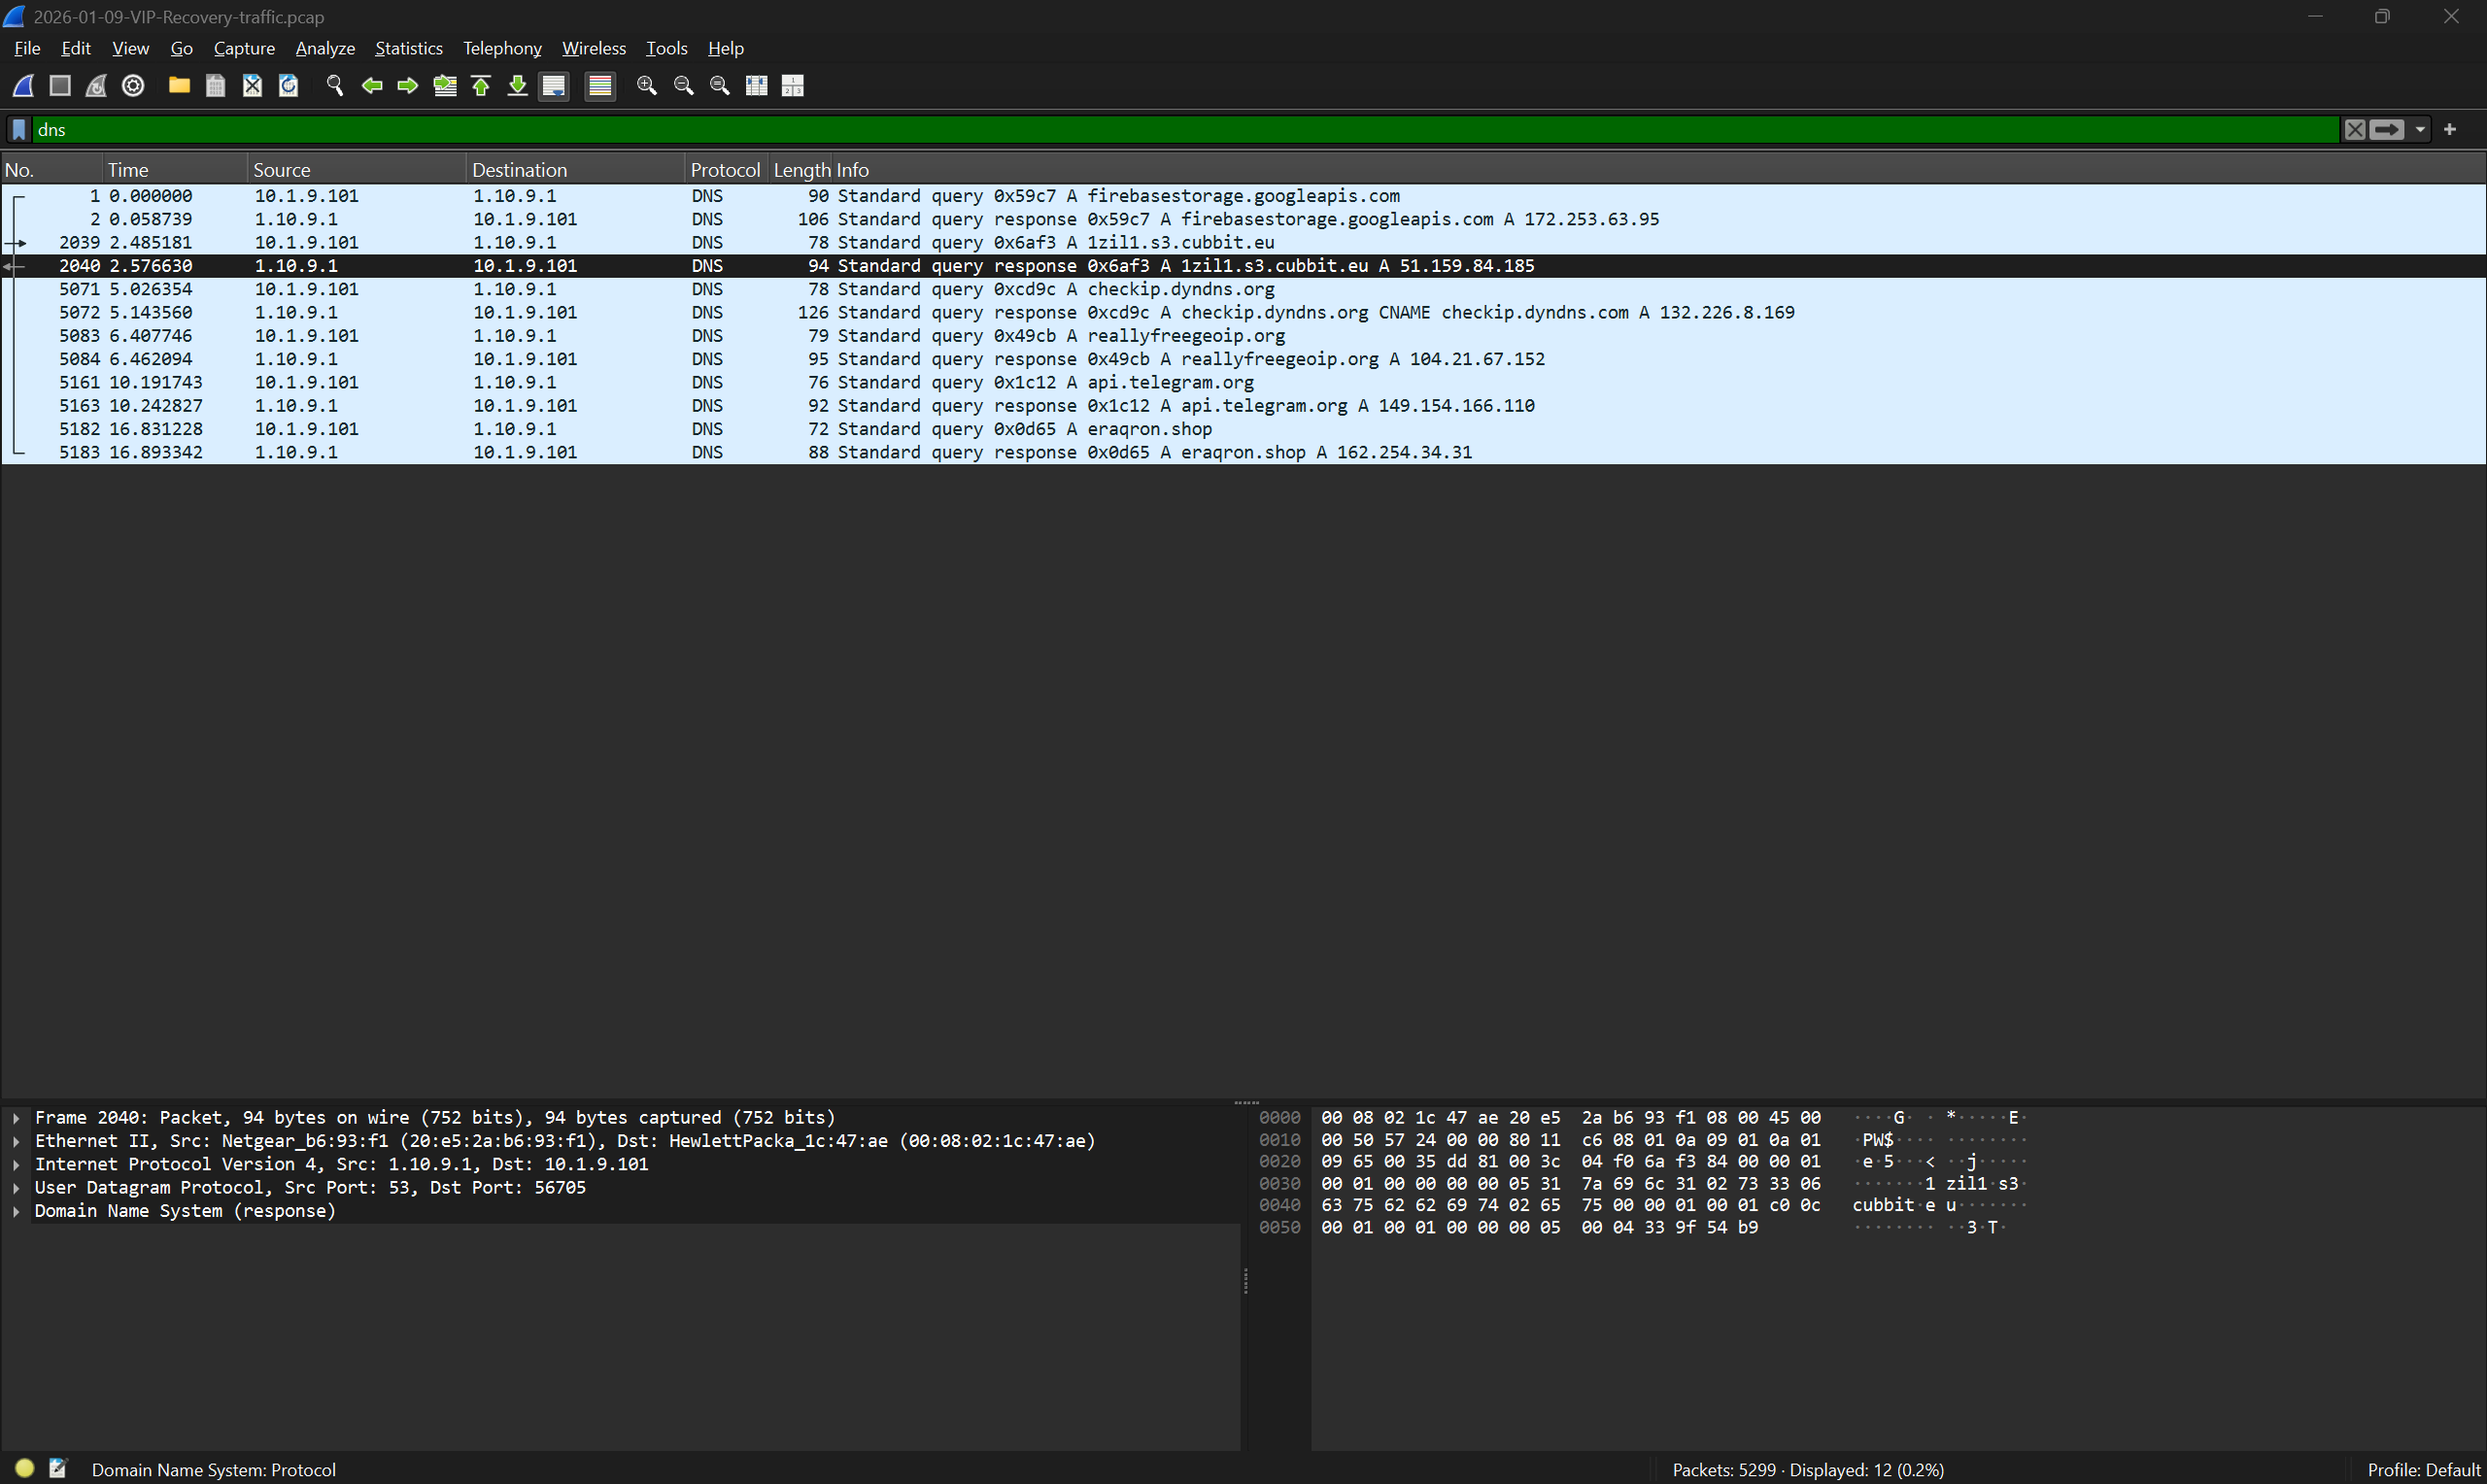
Task: Go forward in packet history arrow
Action: pos(408,86)
